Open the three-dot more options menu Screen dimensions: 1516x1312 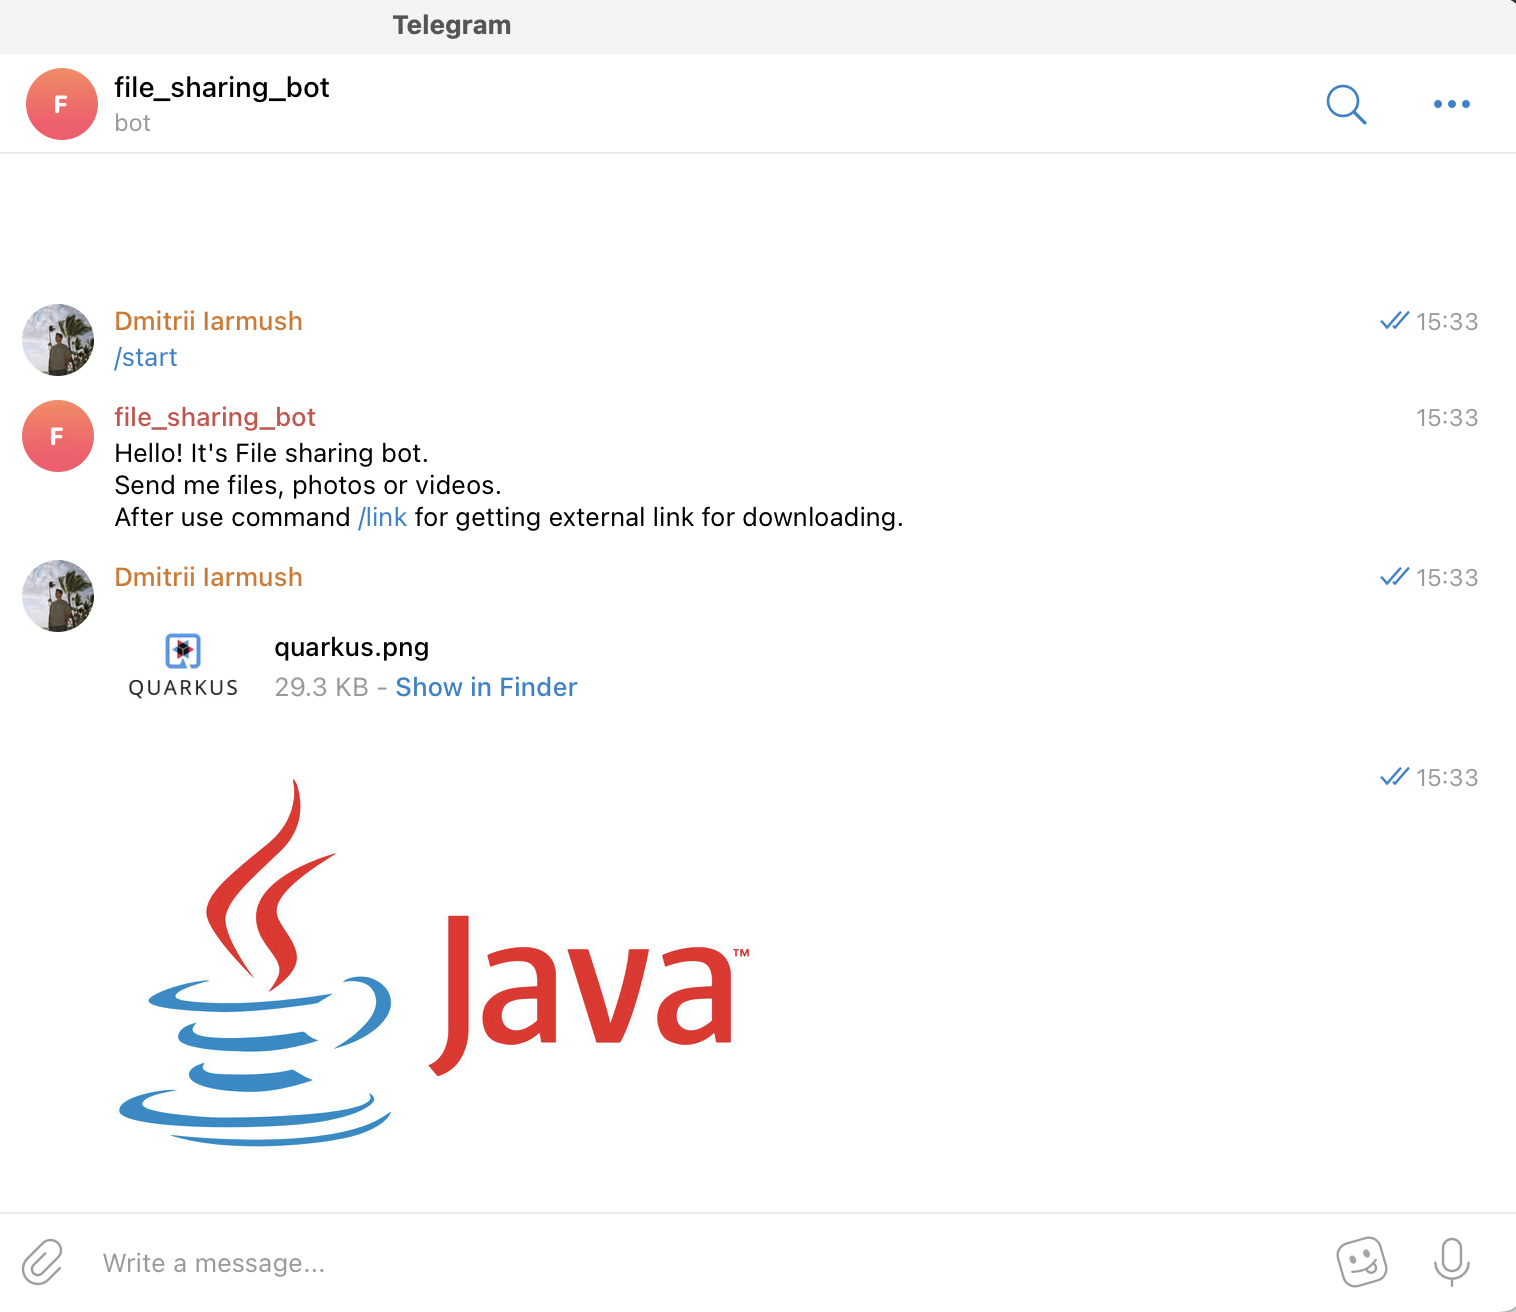[1451, 104]
